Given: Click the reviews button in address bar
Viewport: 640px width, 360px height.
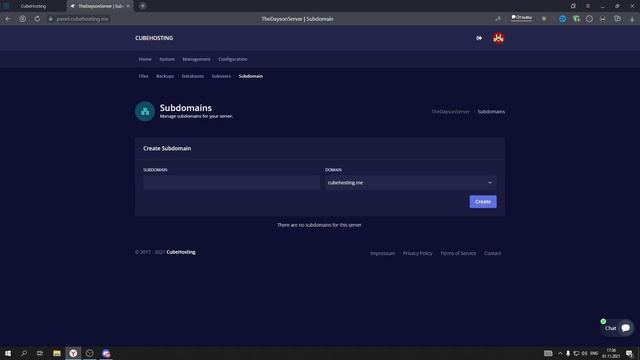Looking at the screenshot, I should [x=522, y=18].
